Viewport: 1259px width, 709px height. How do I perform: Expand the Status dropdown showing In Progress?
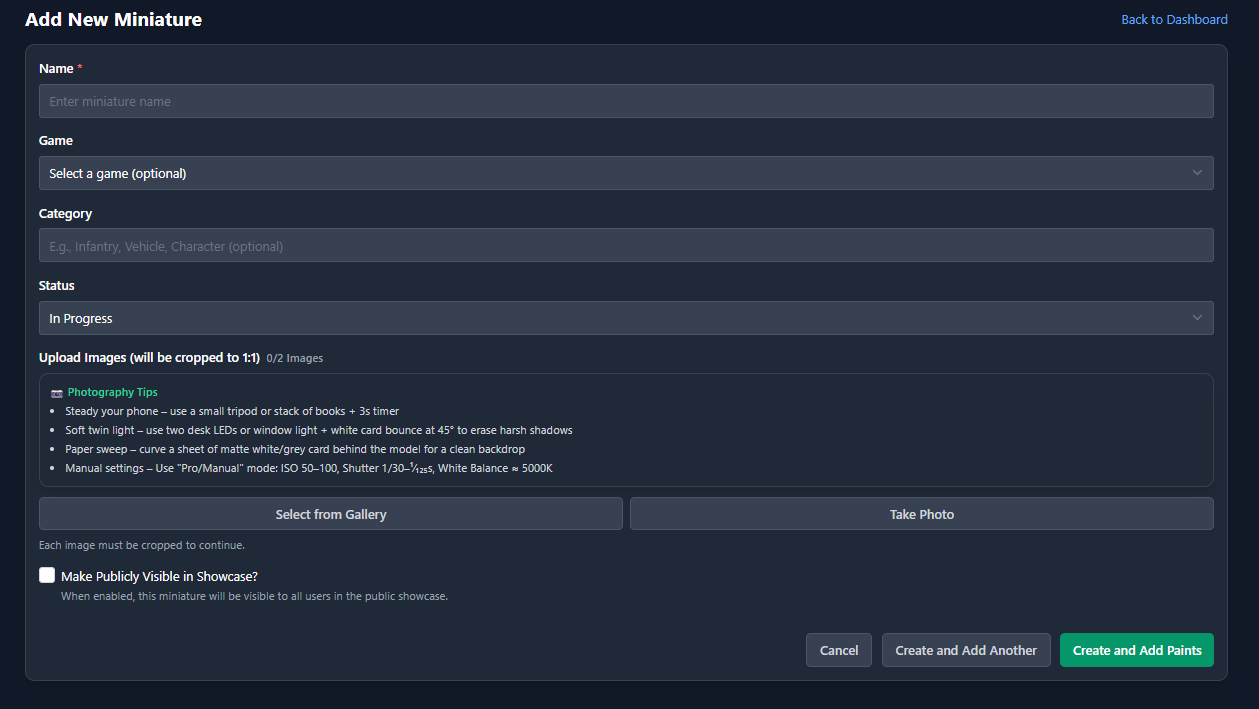[626, 318]
